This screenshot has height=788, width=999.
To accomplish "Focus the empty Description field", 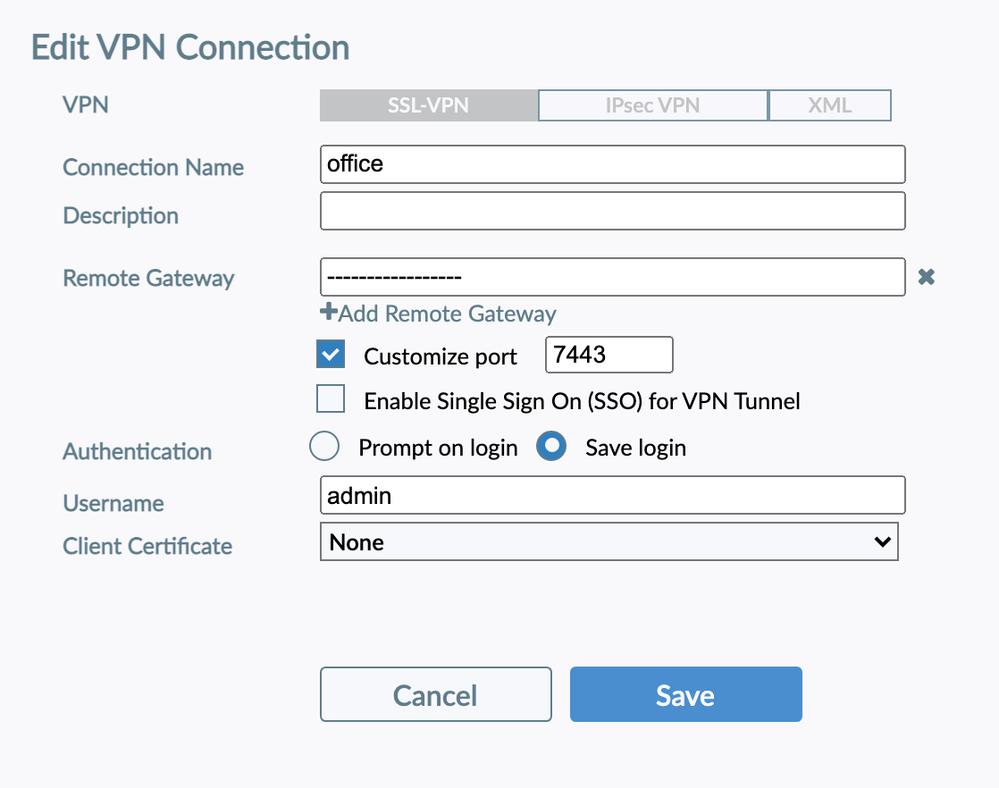I will point(612,211).
